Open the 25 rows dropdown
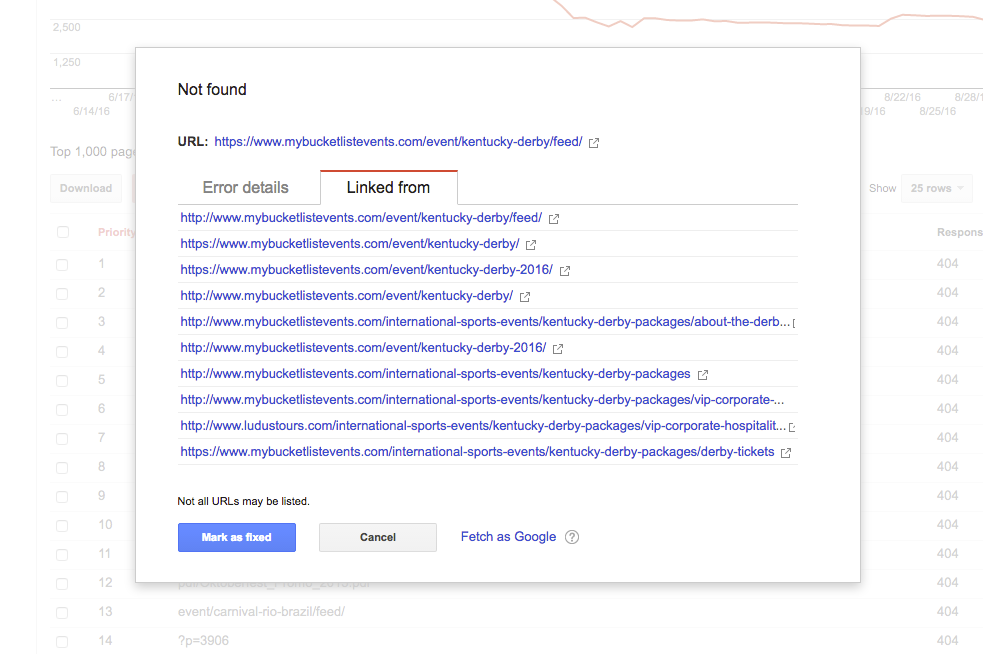The height and width of the screenshot is (654, 983). pyautogui.click(x=936, y=188)
